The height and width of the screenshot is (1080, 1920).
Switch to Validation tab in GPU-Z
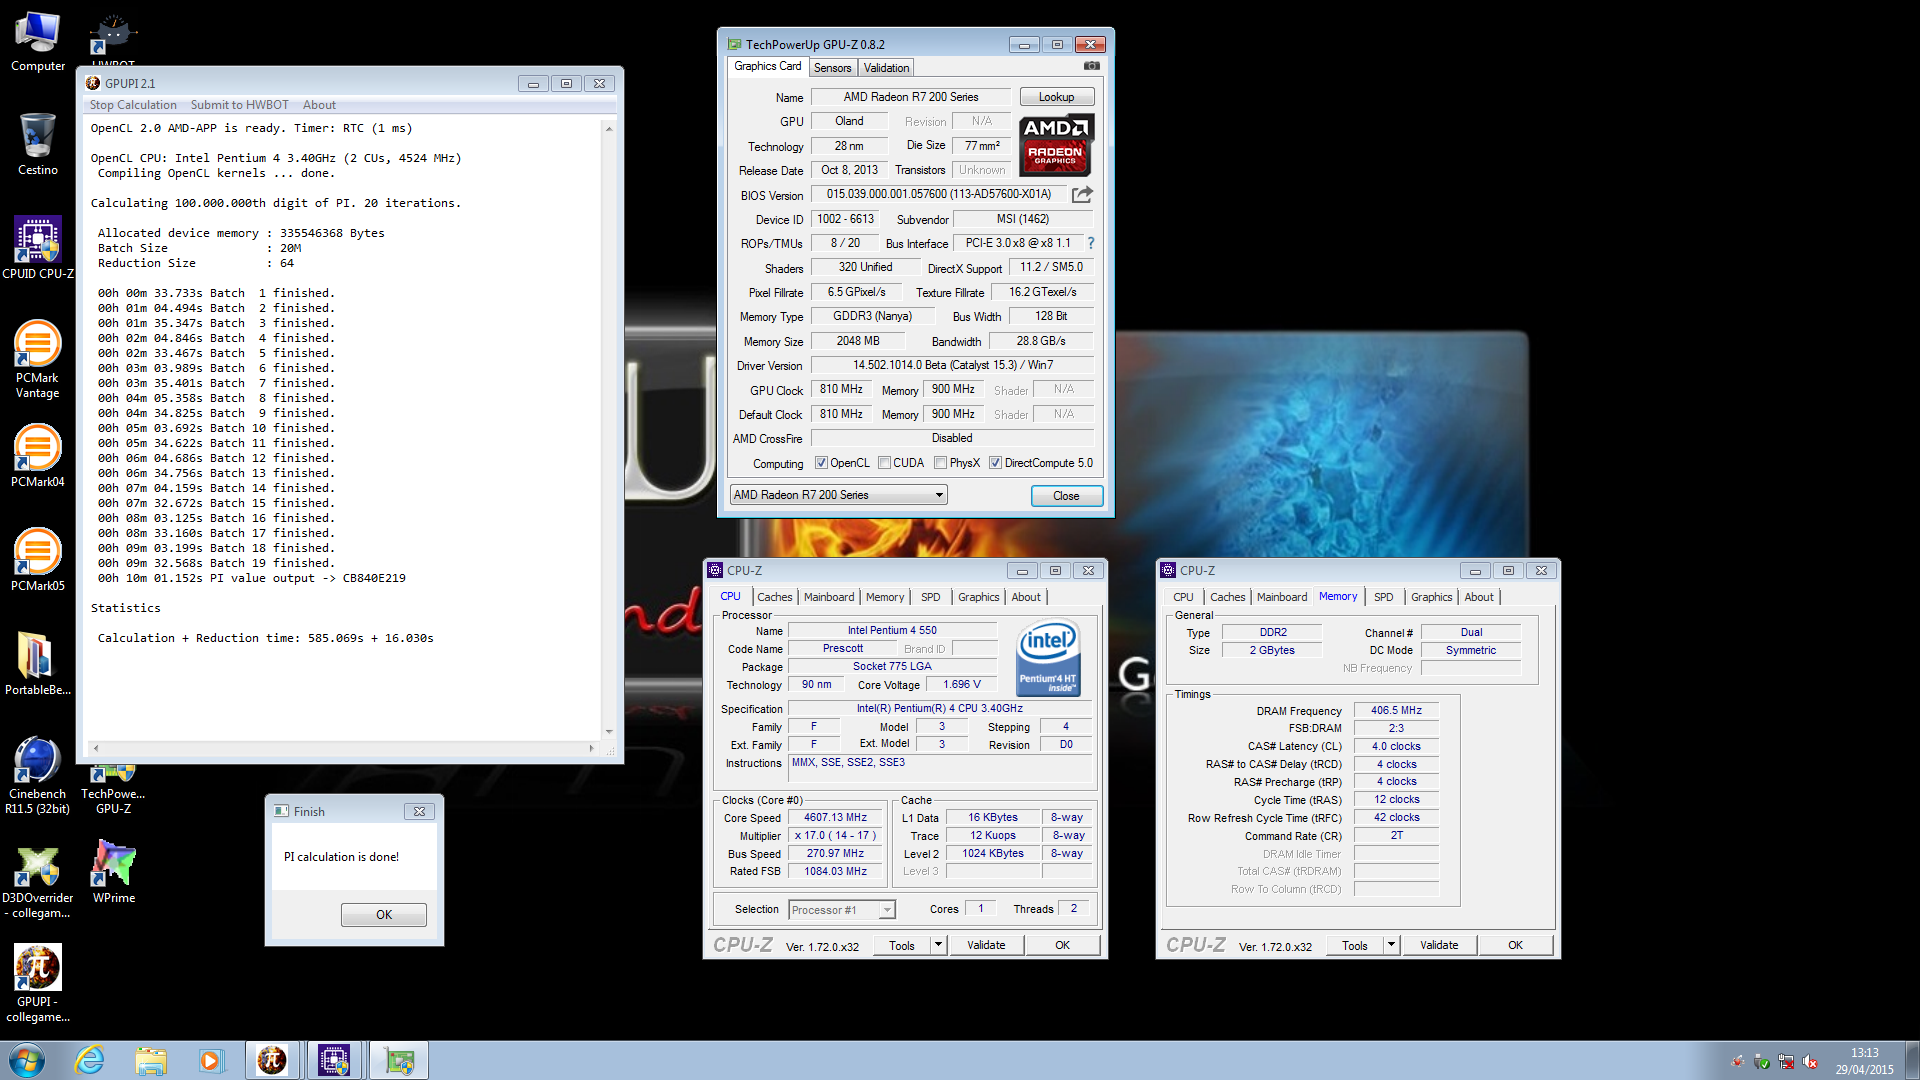[886, 68]
